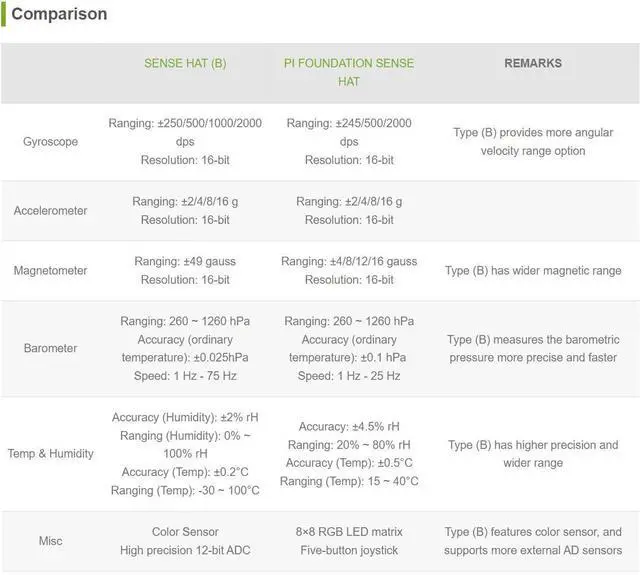Click the Comparison section heading
The image size is (640, 575).
pyautogui.click(x=59, y=15)
